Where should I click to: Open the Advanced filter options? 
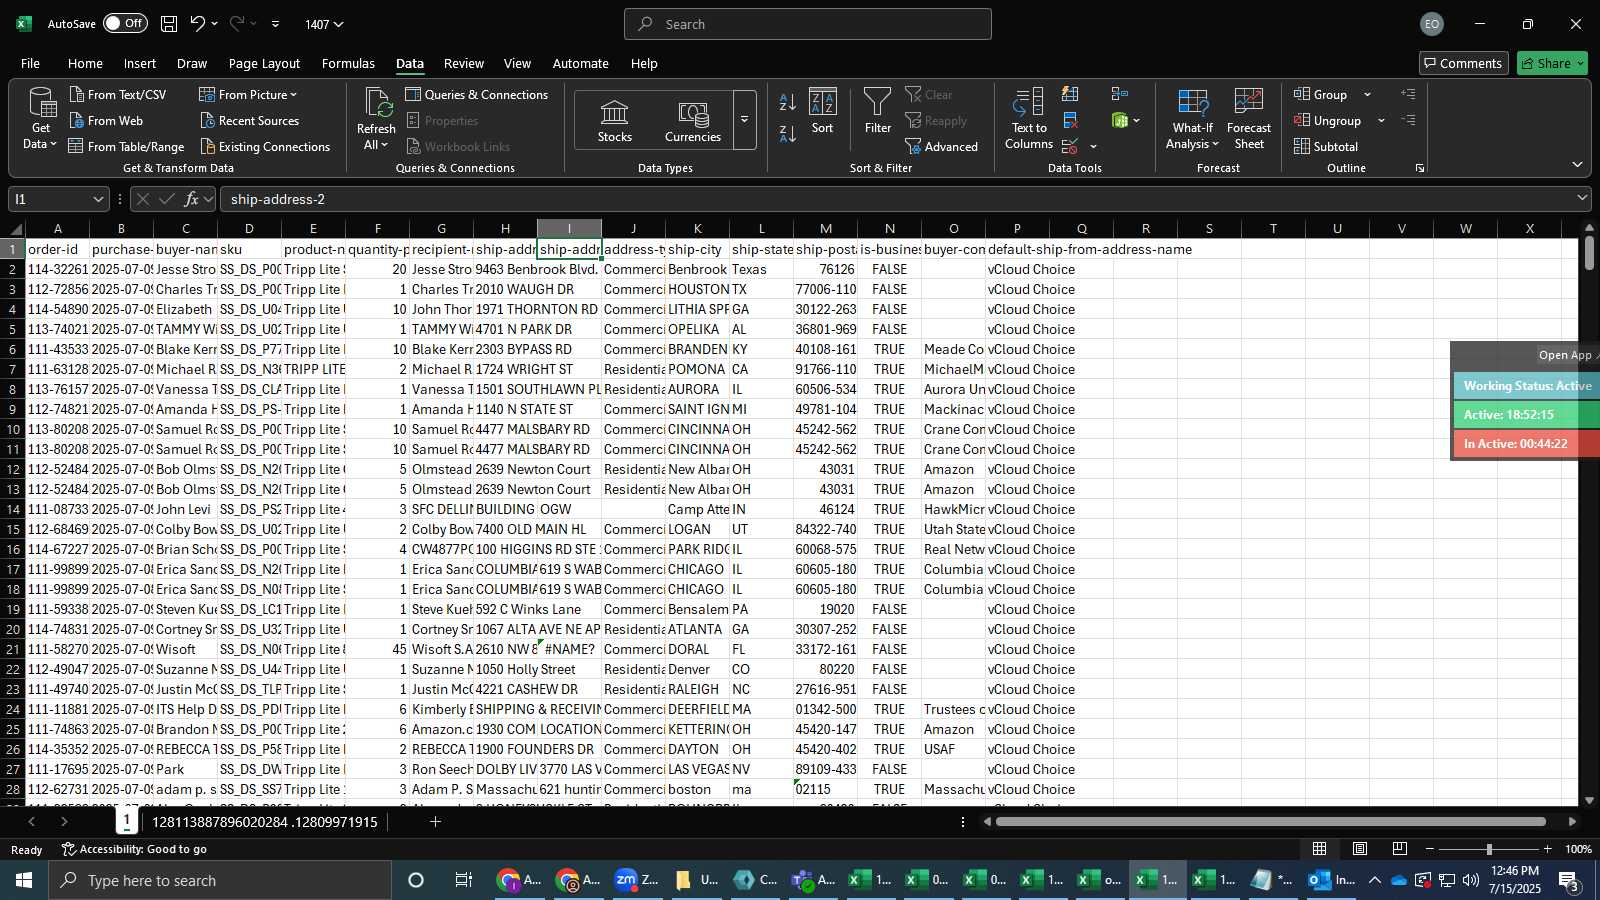click(942, 146)
